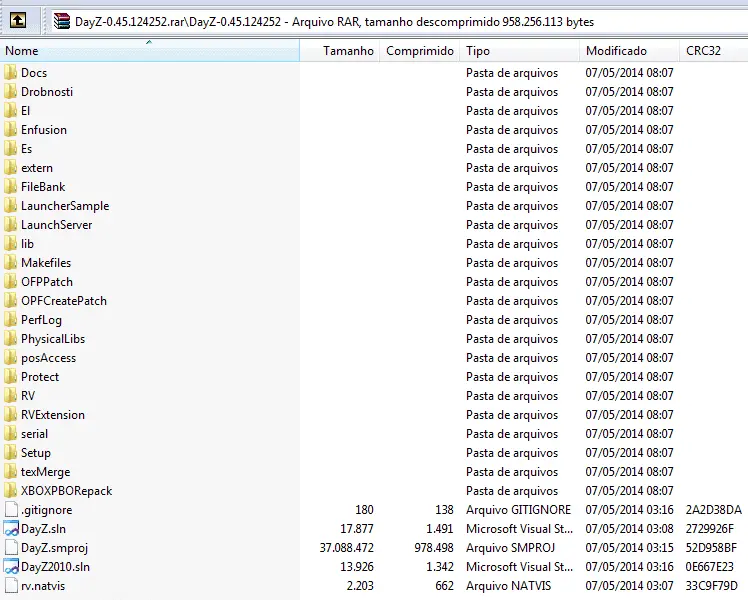748x600 pixels.
Task: Sort list by Tamanho column header
Action: [x=340, y=51]
